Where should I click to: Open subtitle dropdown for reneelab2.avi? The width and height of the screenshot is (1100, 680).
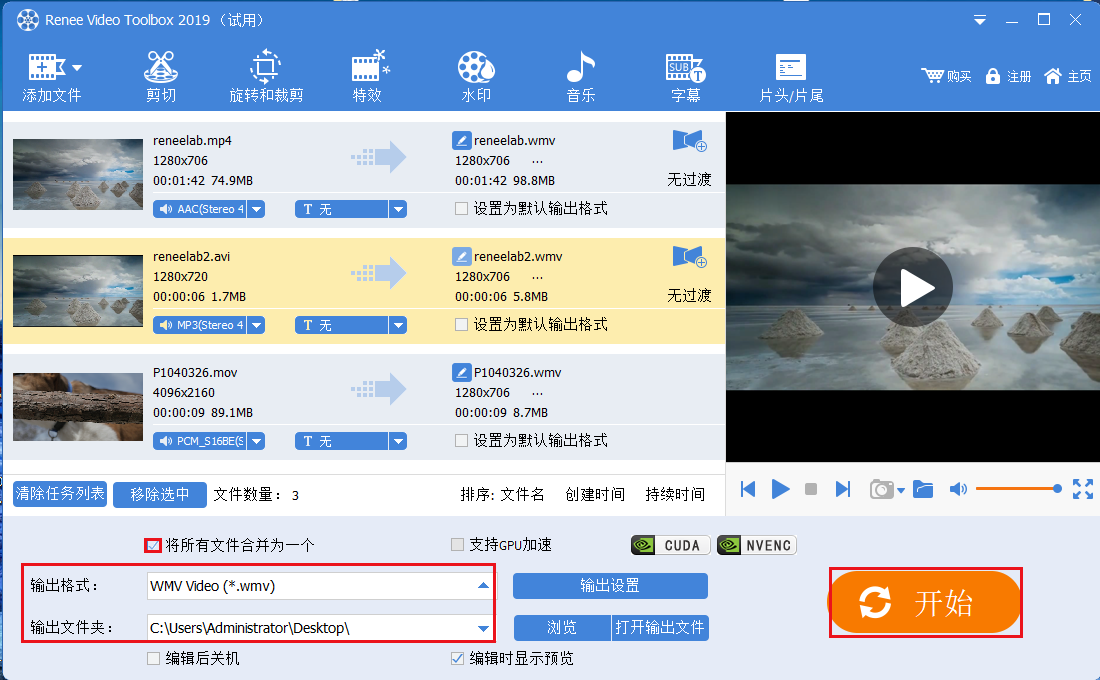[x=398, y=325]
